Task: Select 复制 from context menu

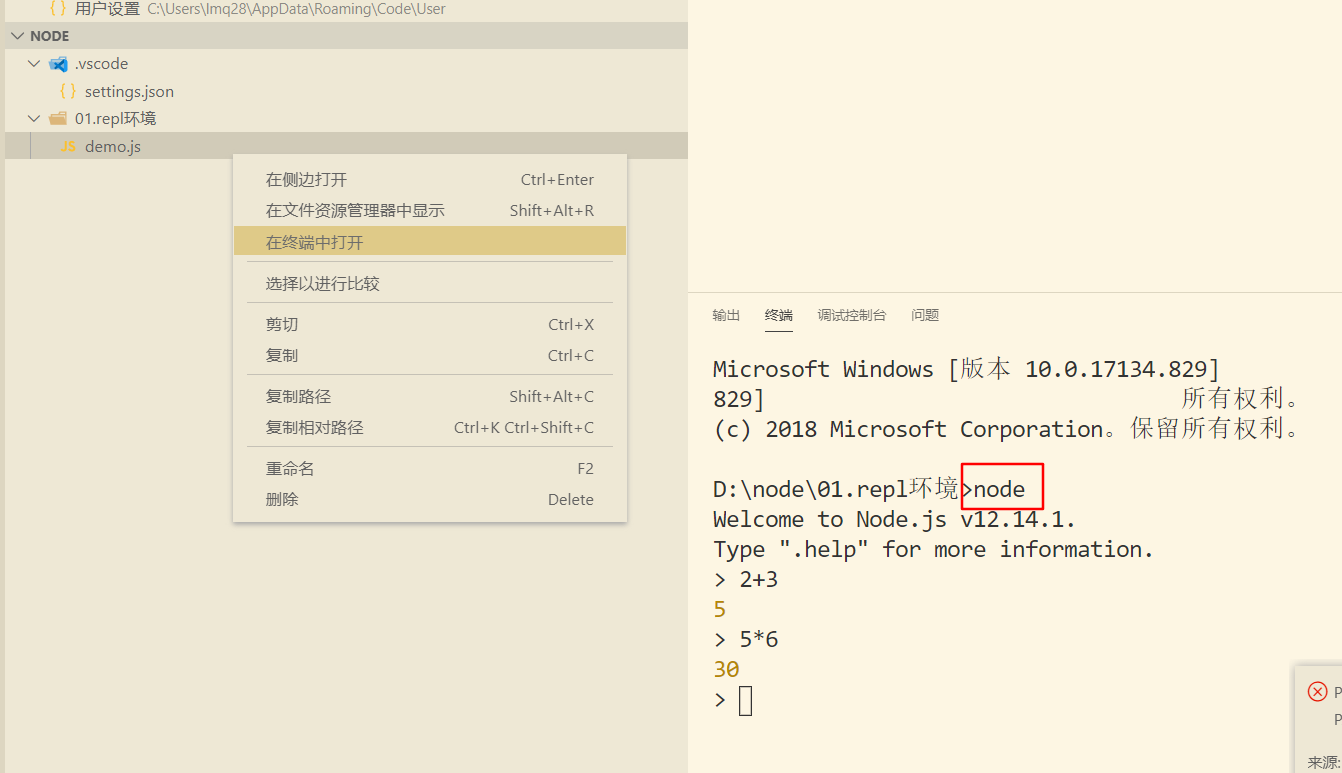Action: point(430,356)
